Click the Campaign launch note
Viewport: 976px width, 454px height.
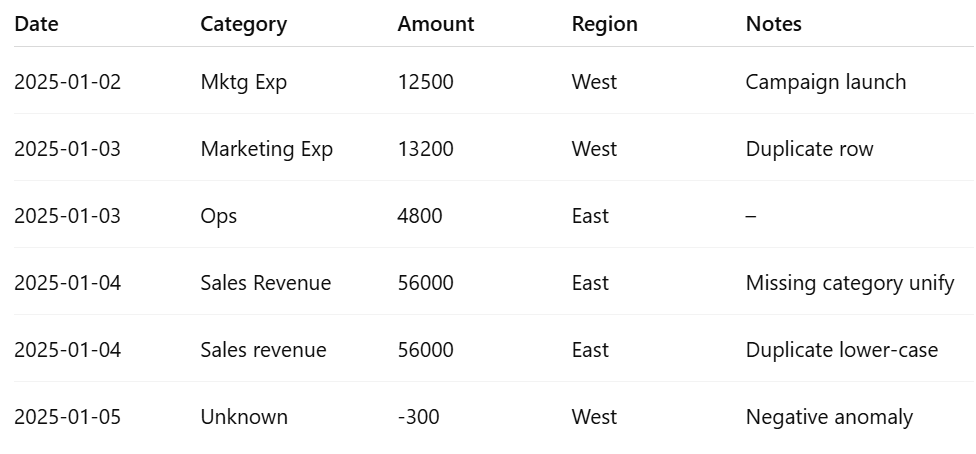[x=825, y=82]
